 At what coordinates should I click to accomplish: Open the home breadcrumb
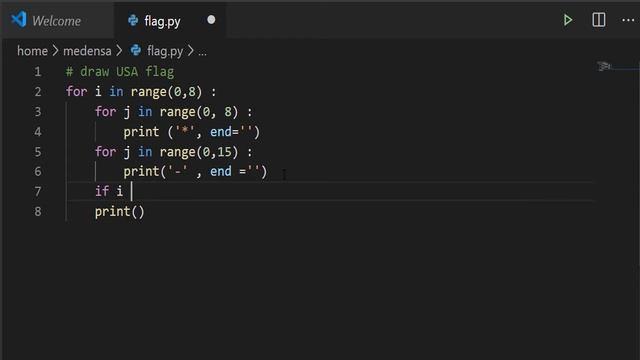click(32, 51)
